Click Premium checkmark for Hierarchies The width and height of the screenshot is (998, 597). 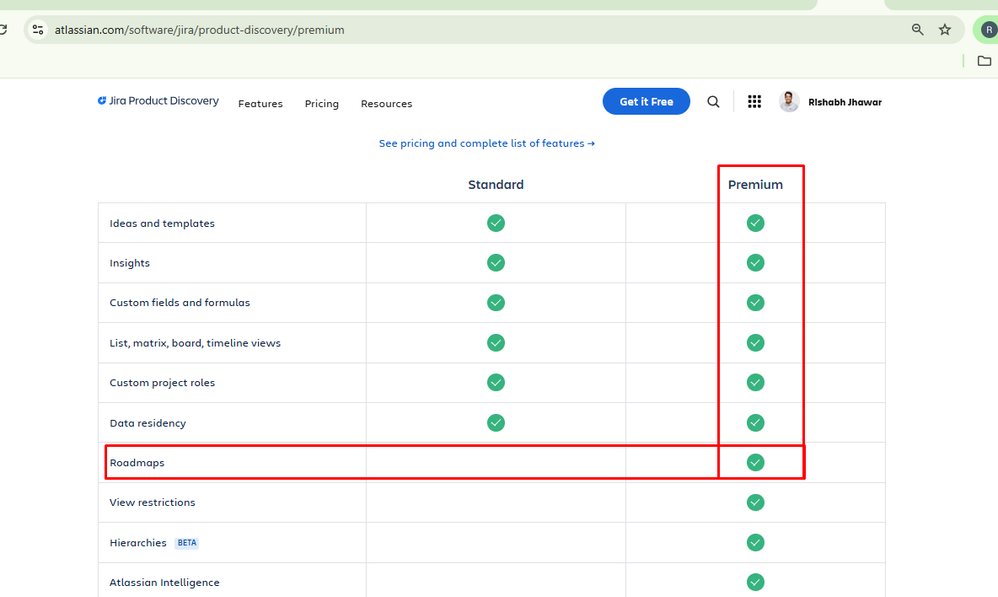click(756, 543)
